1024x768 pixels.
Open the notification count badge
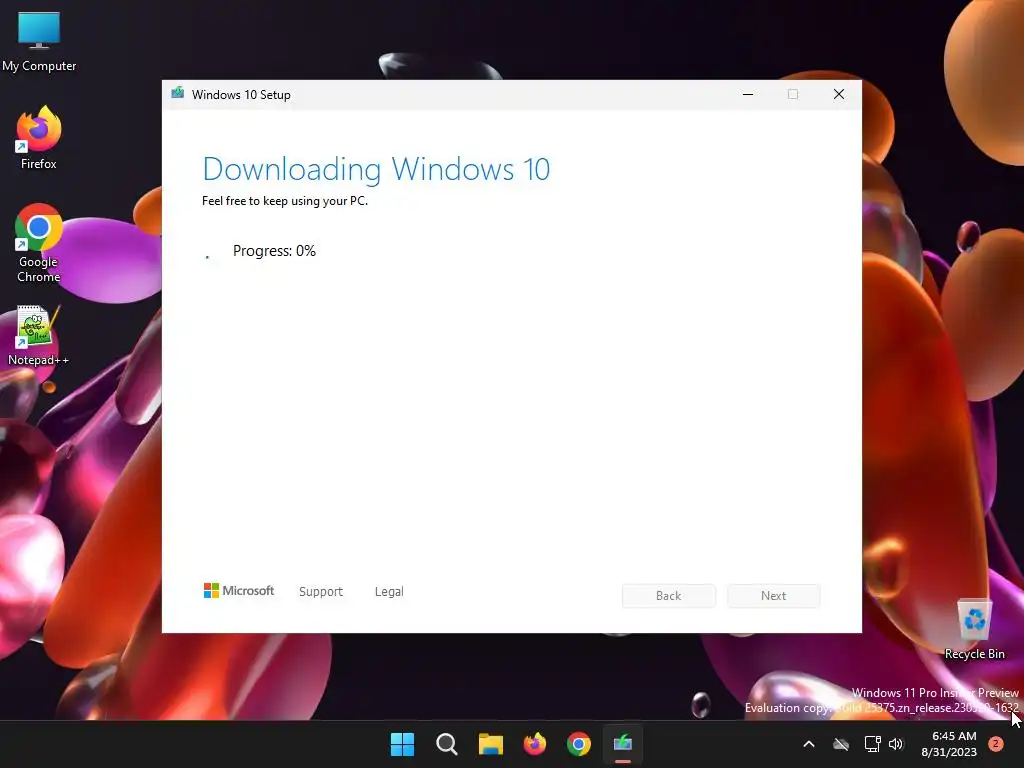pos(996,743)
